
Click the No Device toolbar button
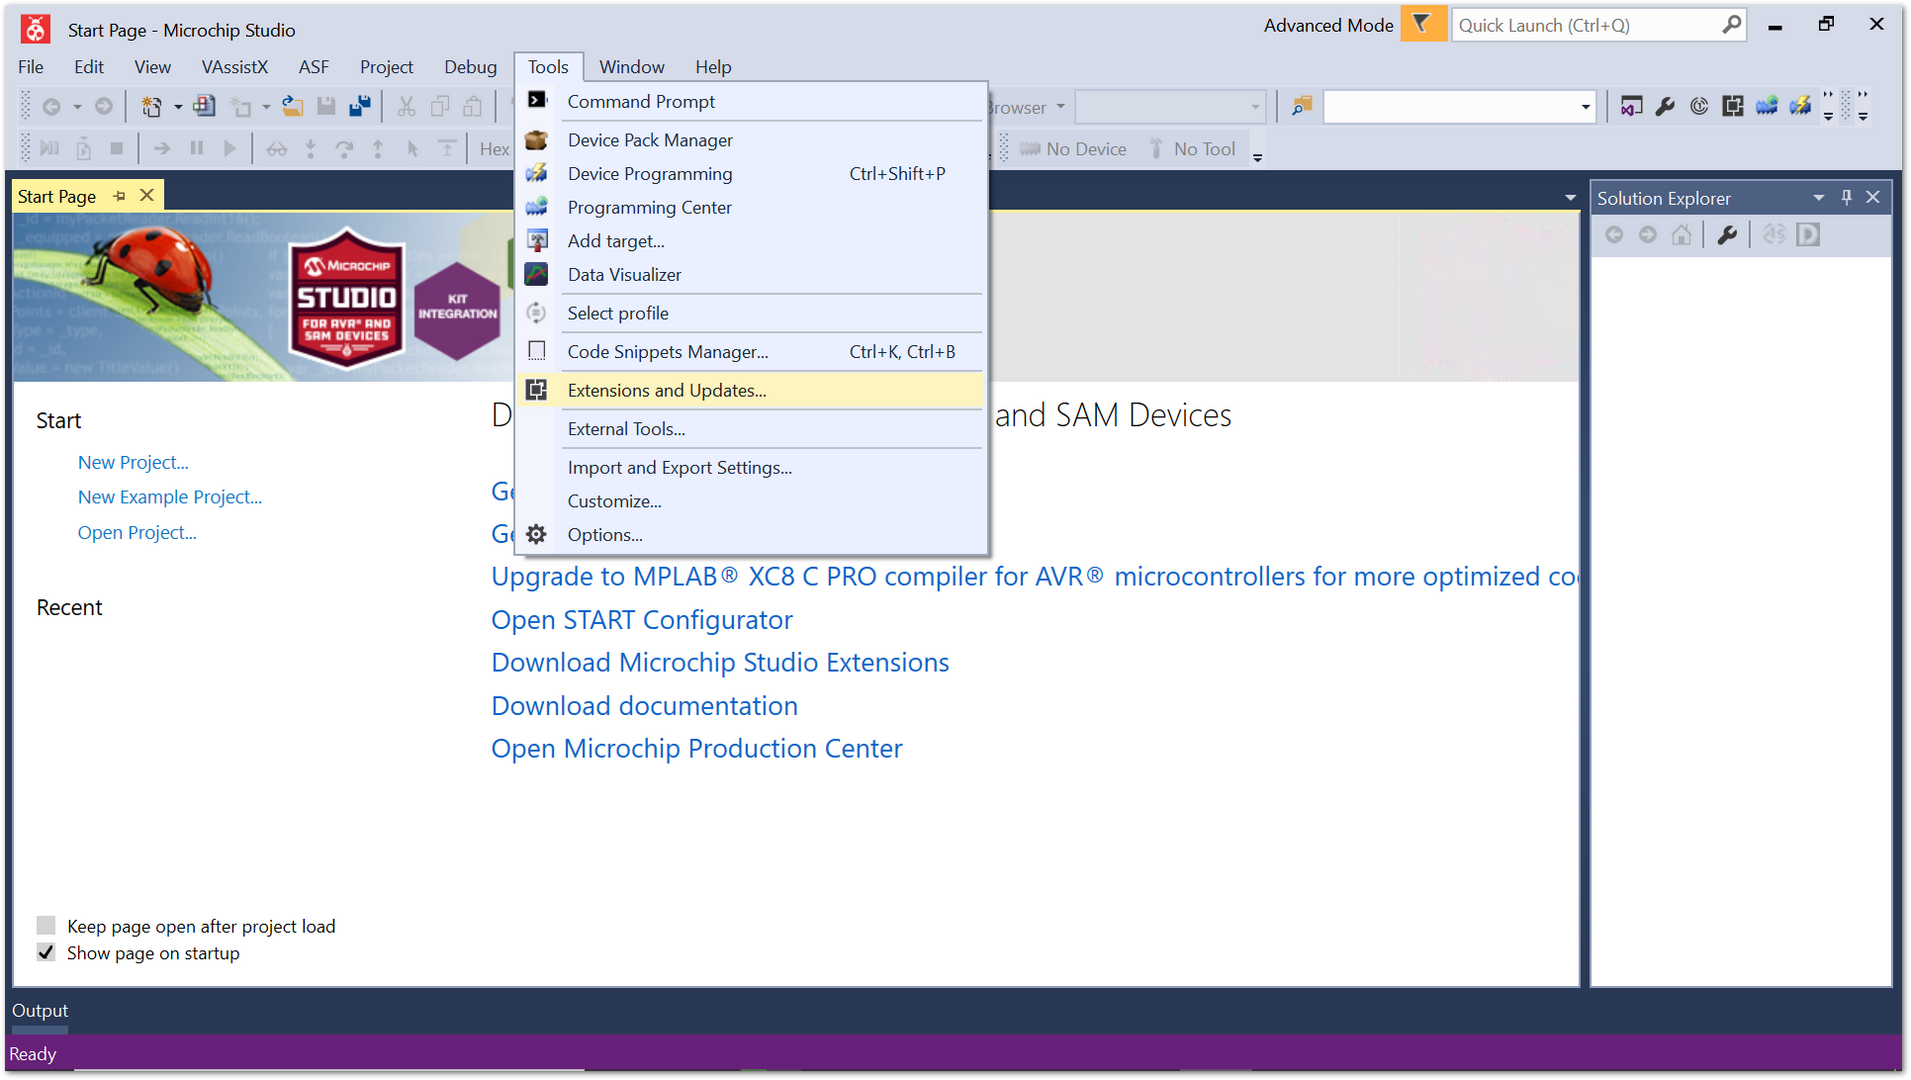(1073, 149)
